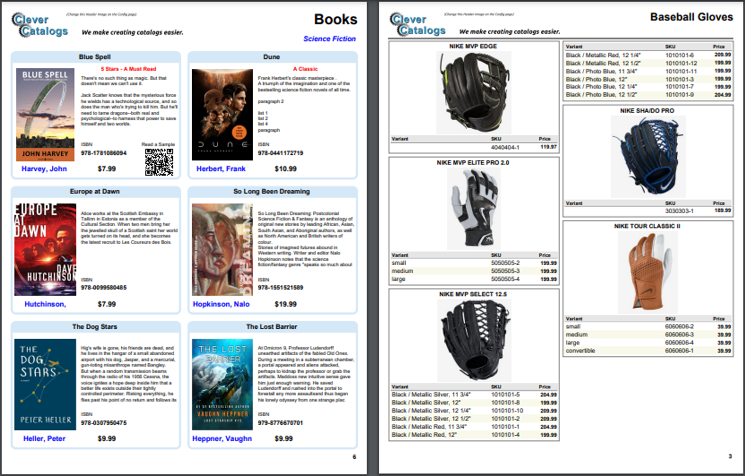The height and width of the screenshot is (476, 746).
Task: Select ISBN 979-8776670701
Action: (x=280, y=423)
